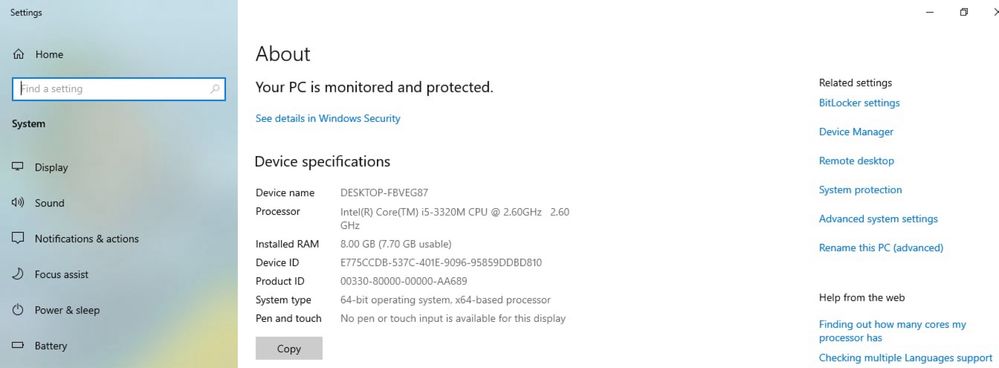999x368 pixels.
Task: Select the Sound speaker icon
Action: click(18, 203)
